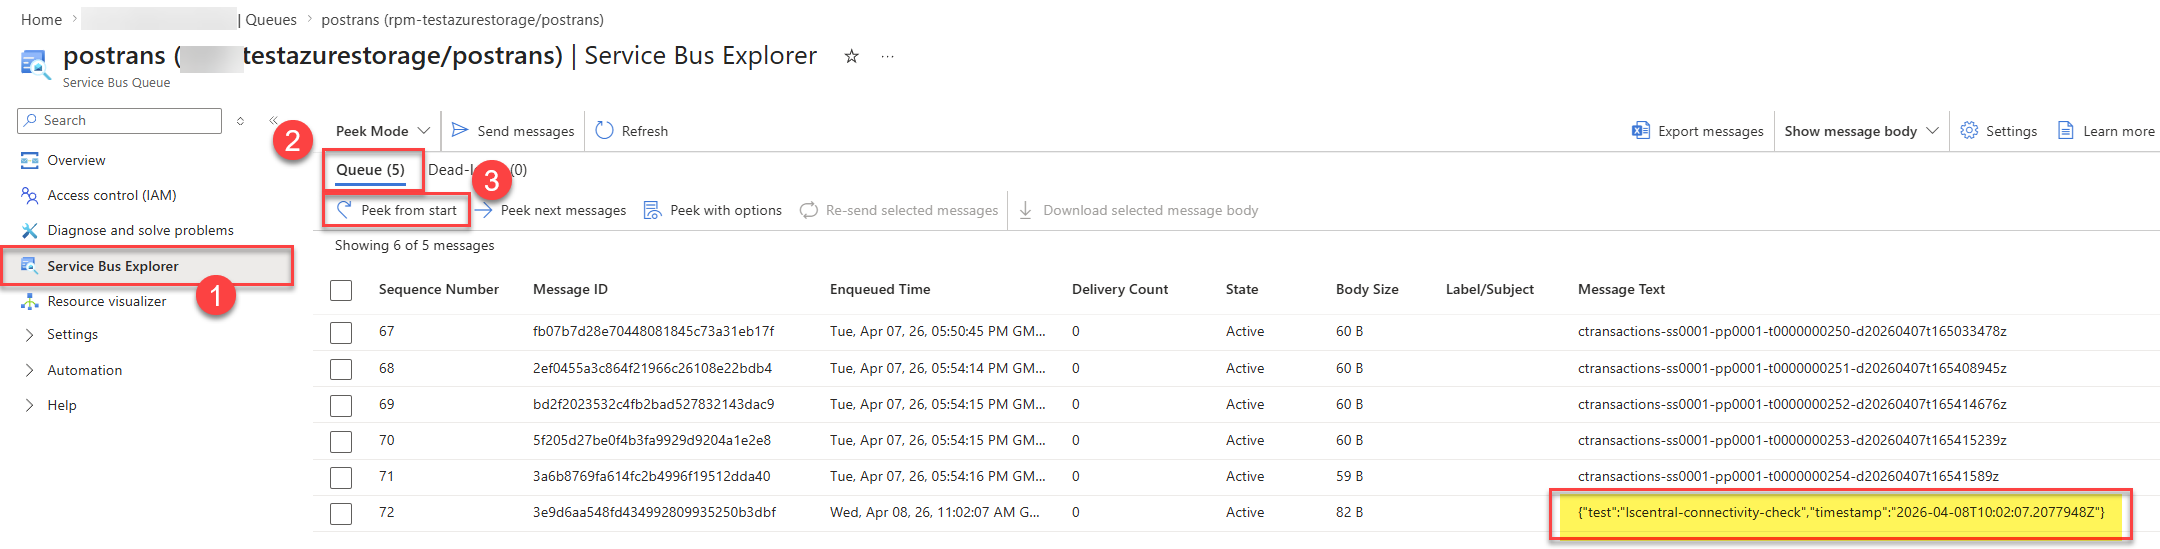Screen dimensions: 2160x549
Task: Open Access control (IAM) in sidebar
Action: (111, 195)
